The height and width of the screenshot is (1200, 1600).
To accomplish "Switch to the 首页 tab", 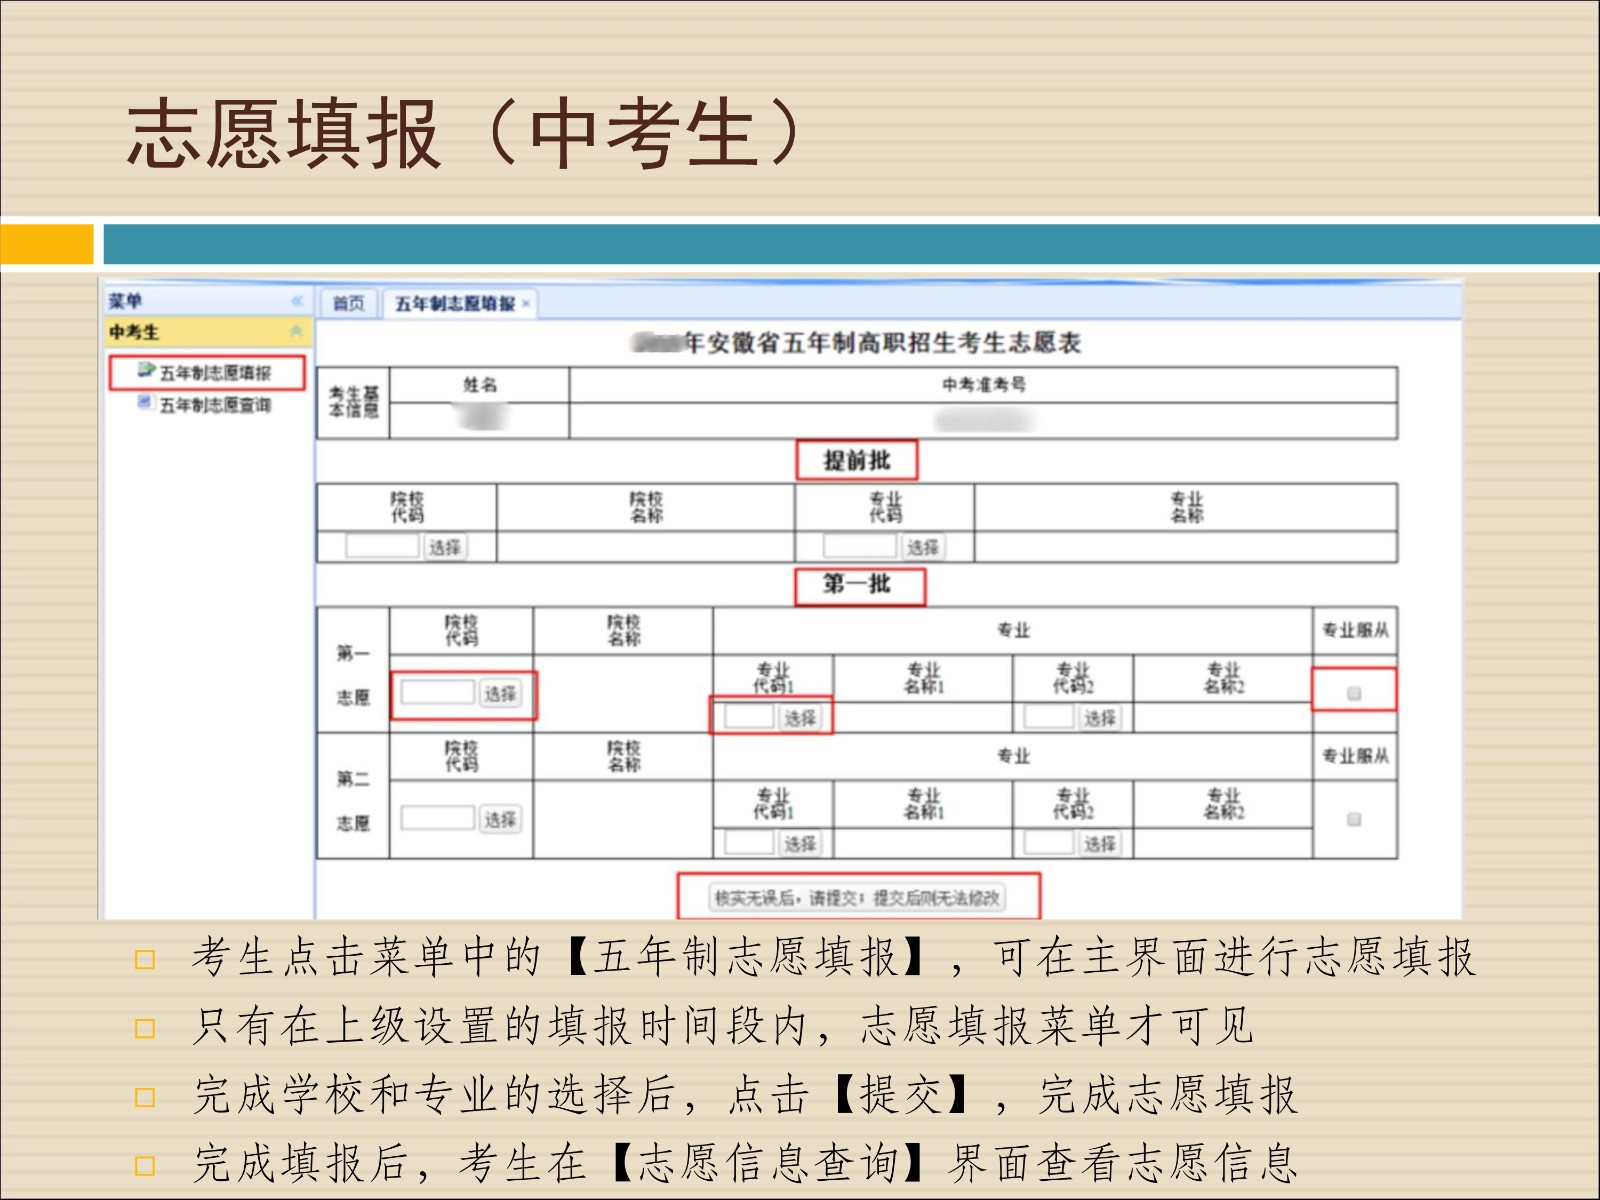I will point(348,303).
